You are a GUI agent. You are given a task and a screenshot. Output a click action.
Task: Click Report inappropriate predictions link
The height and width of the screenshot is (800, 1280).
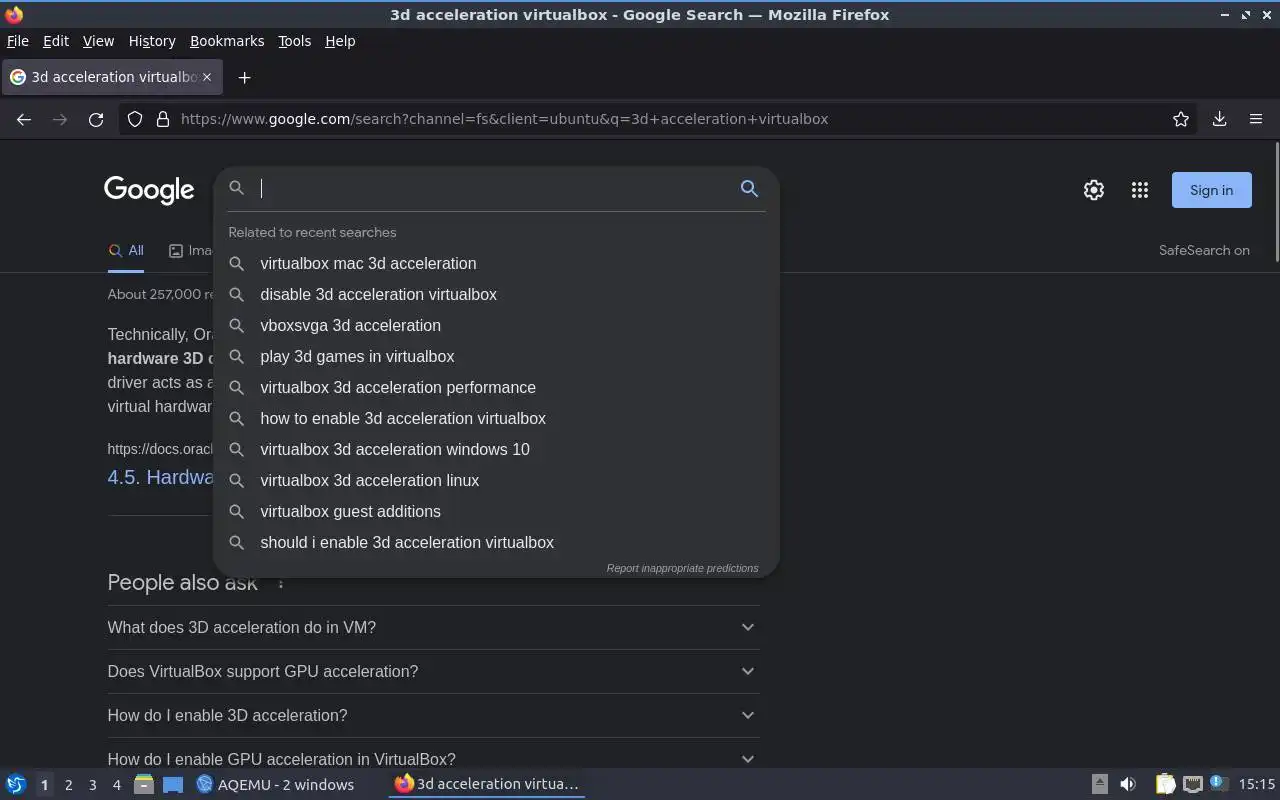click(x=682, y=568)
